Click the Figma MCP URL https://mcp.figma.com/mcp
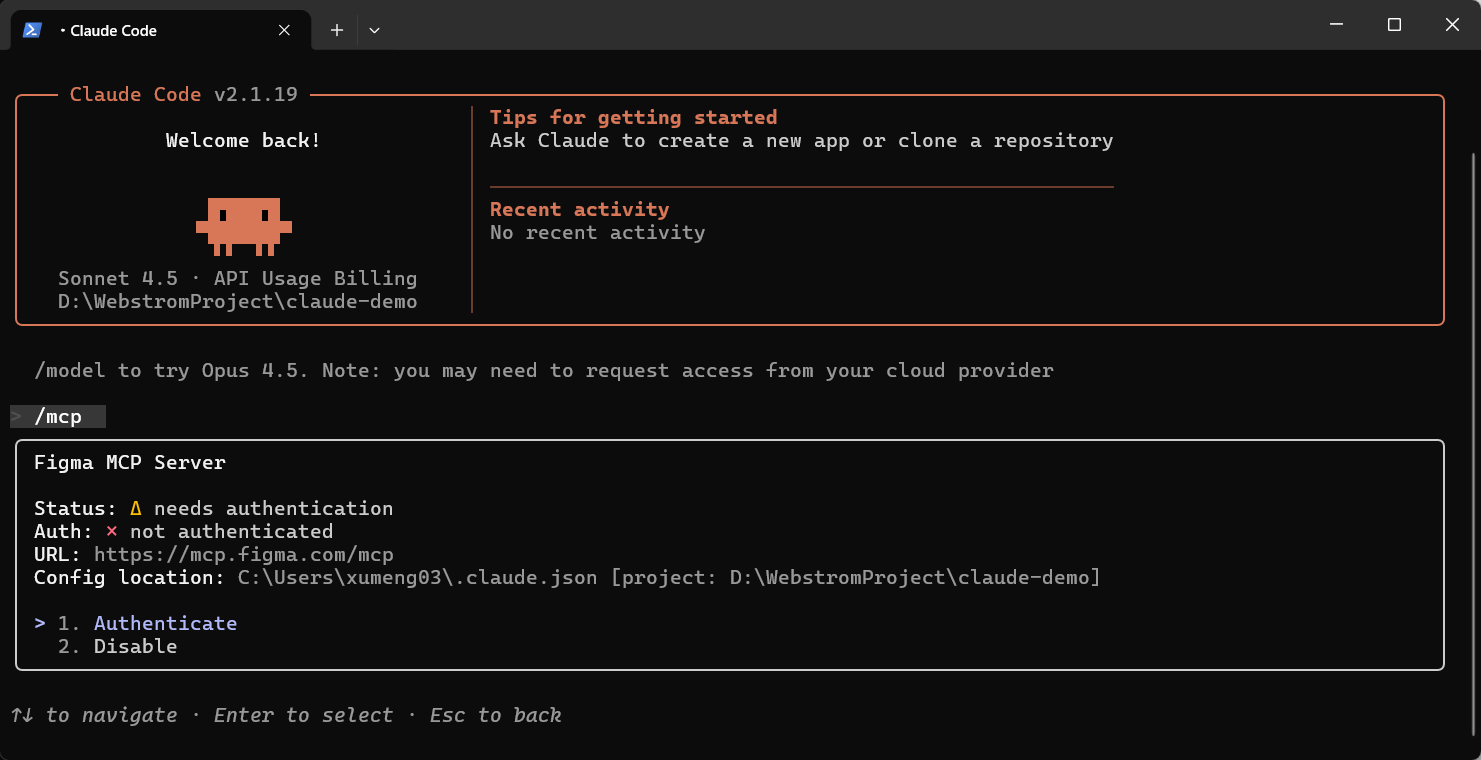The height and width of the screenshot is (760, 1481). pos(244,554)
